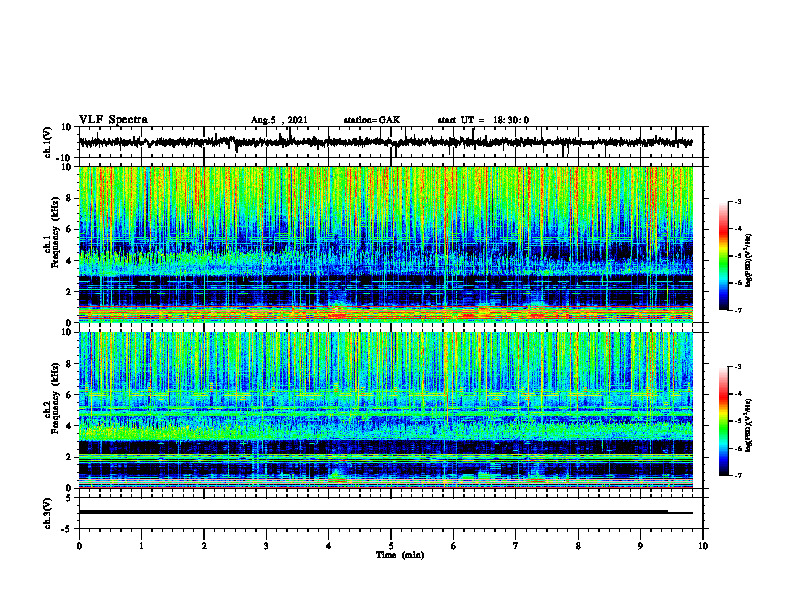Image resolution: width=792 pixels, height=612 pixels.
Task: Click the 'ch.1(V)' waveform axis label
Action: coord(46,142)
